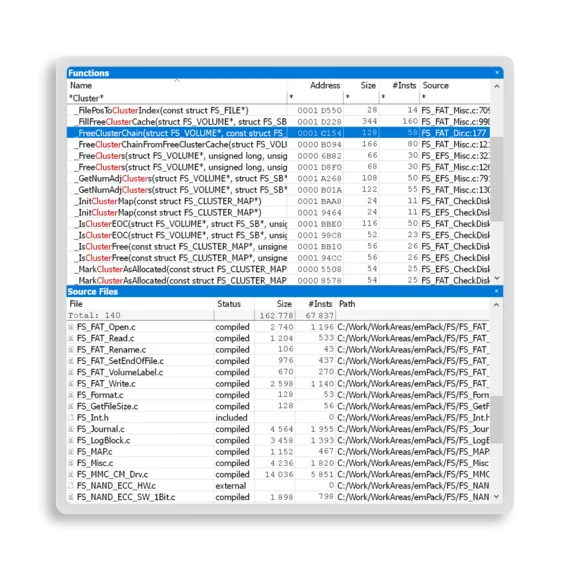Close the Functions panel
Image resolution: width=570 pixels, height=570 pixels.
coord(497,72)
